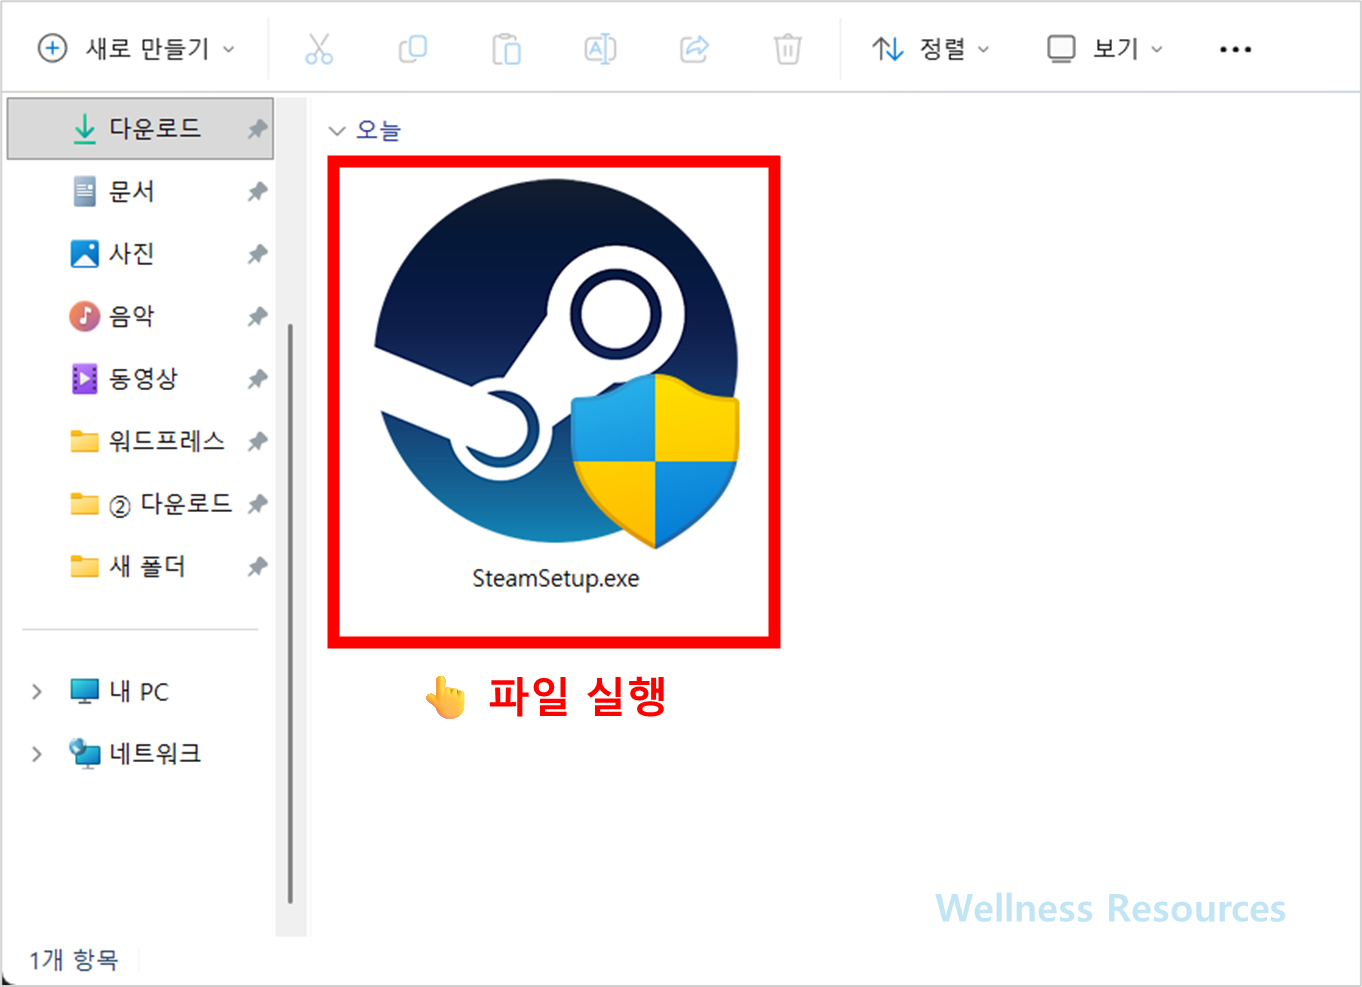This screenshot has height=987, width=1362.
Task: Click the pin icon beside 사진
Action: (258, 254)
